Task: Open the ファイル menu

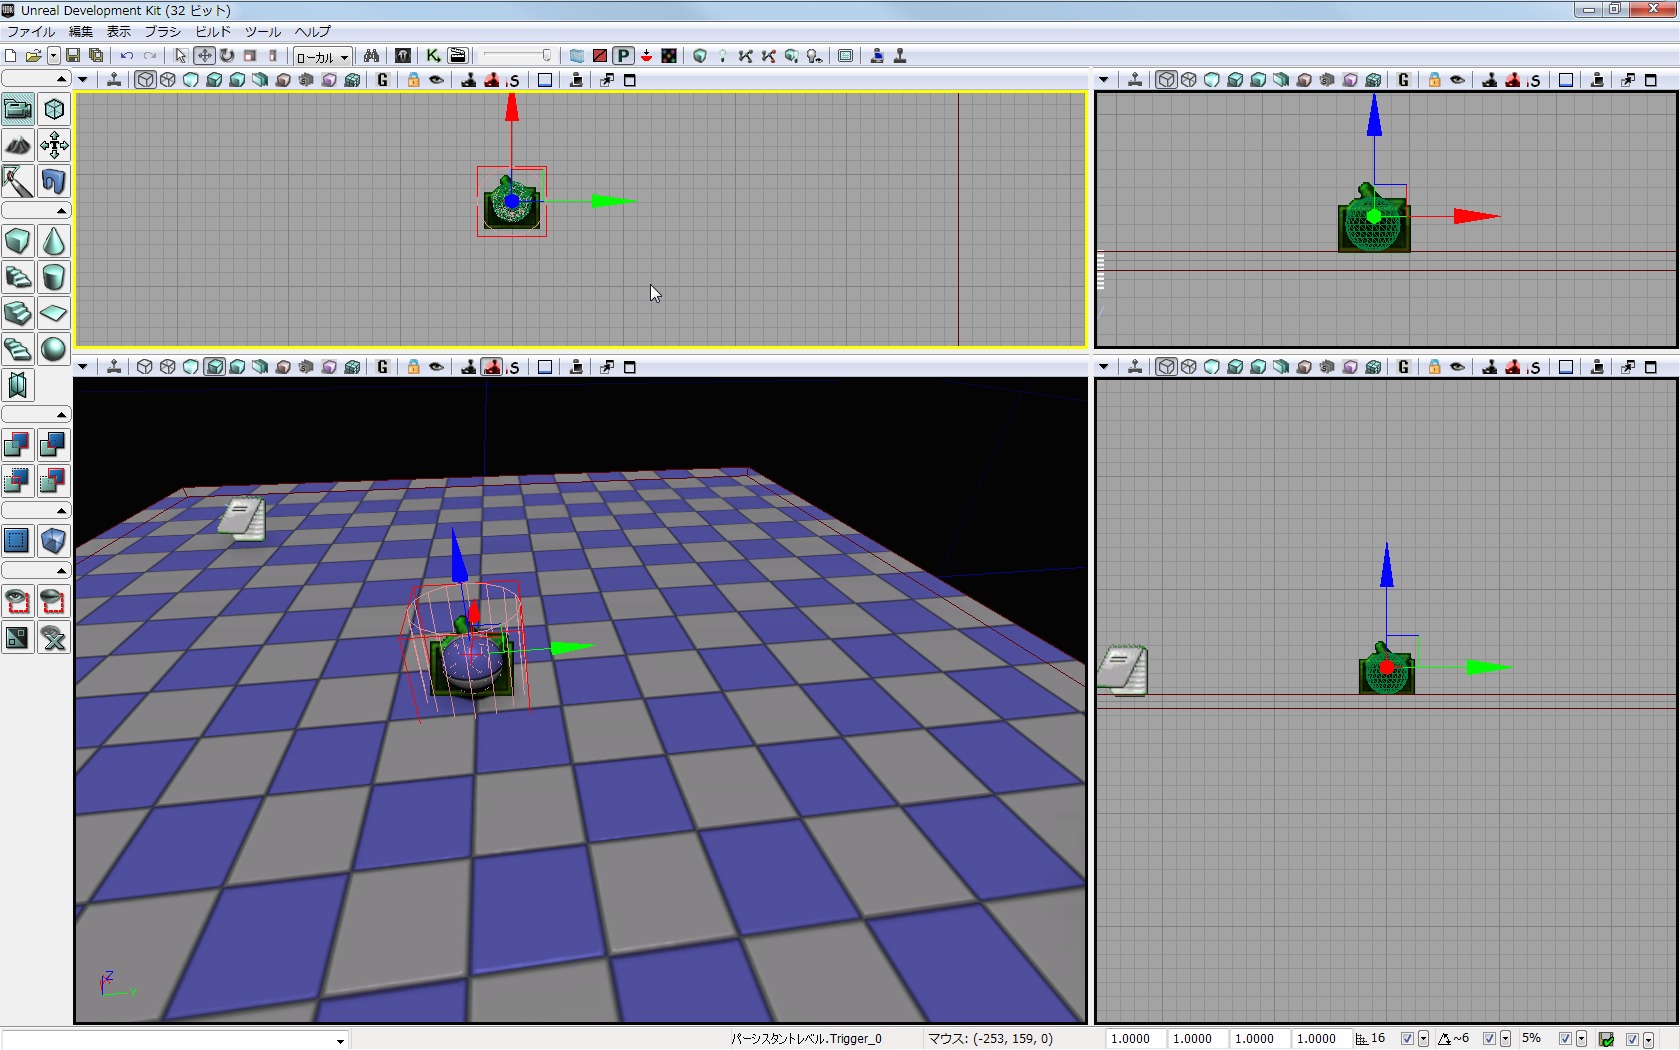Action: (31, 32)
